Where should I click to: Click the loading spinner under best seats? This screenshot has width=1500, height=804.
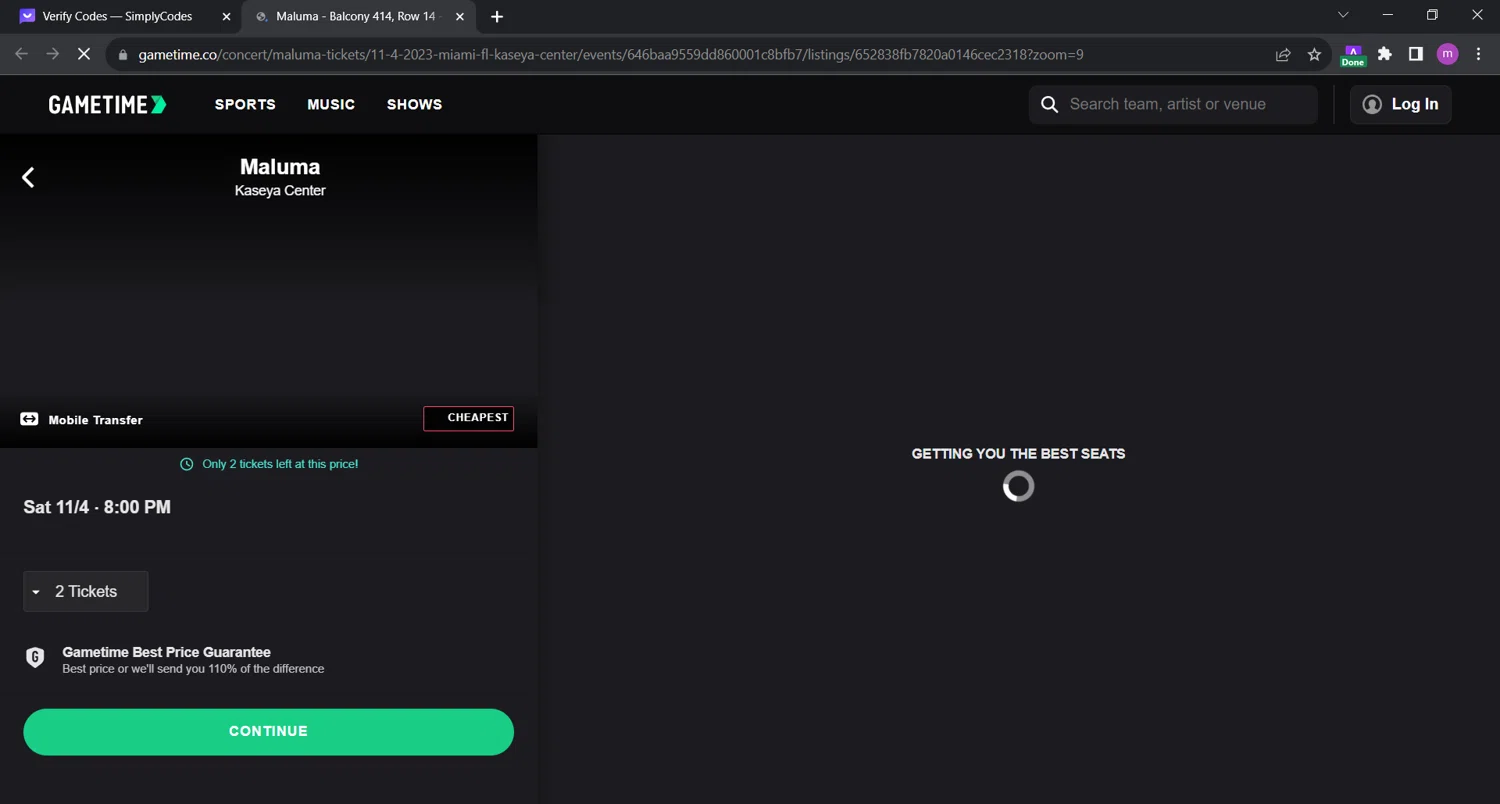tap(1018, 486)
